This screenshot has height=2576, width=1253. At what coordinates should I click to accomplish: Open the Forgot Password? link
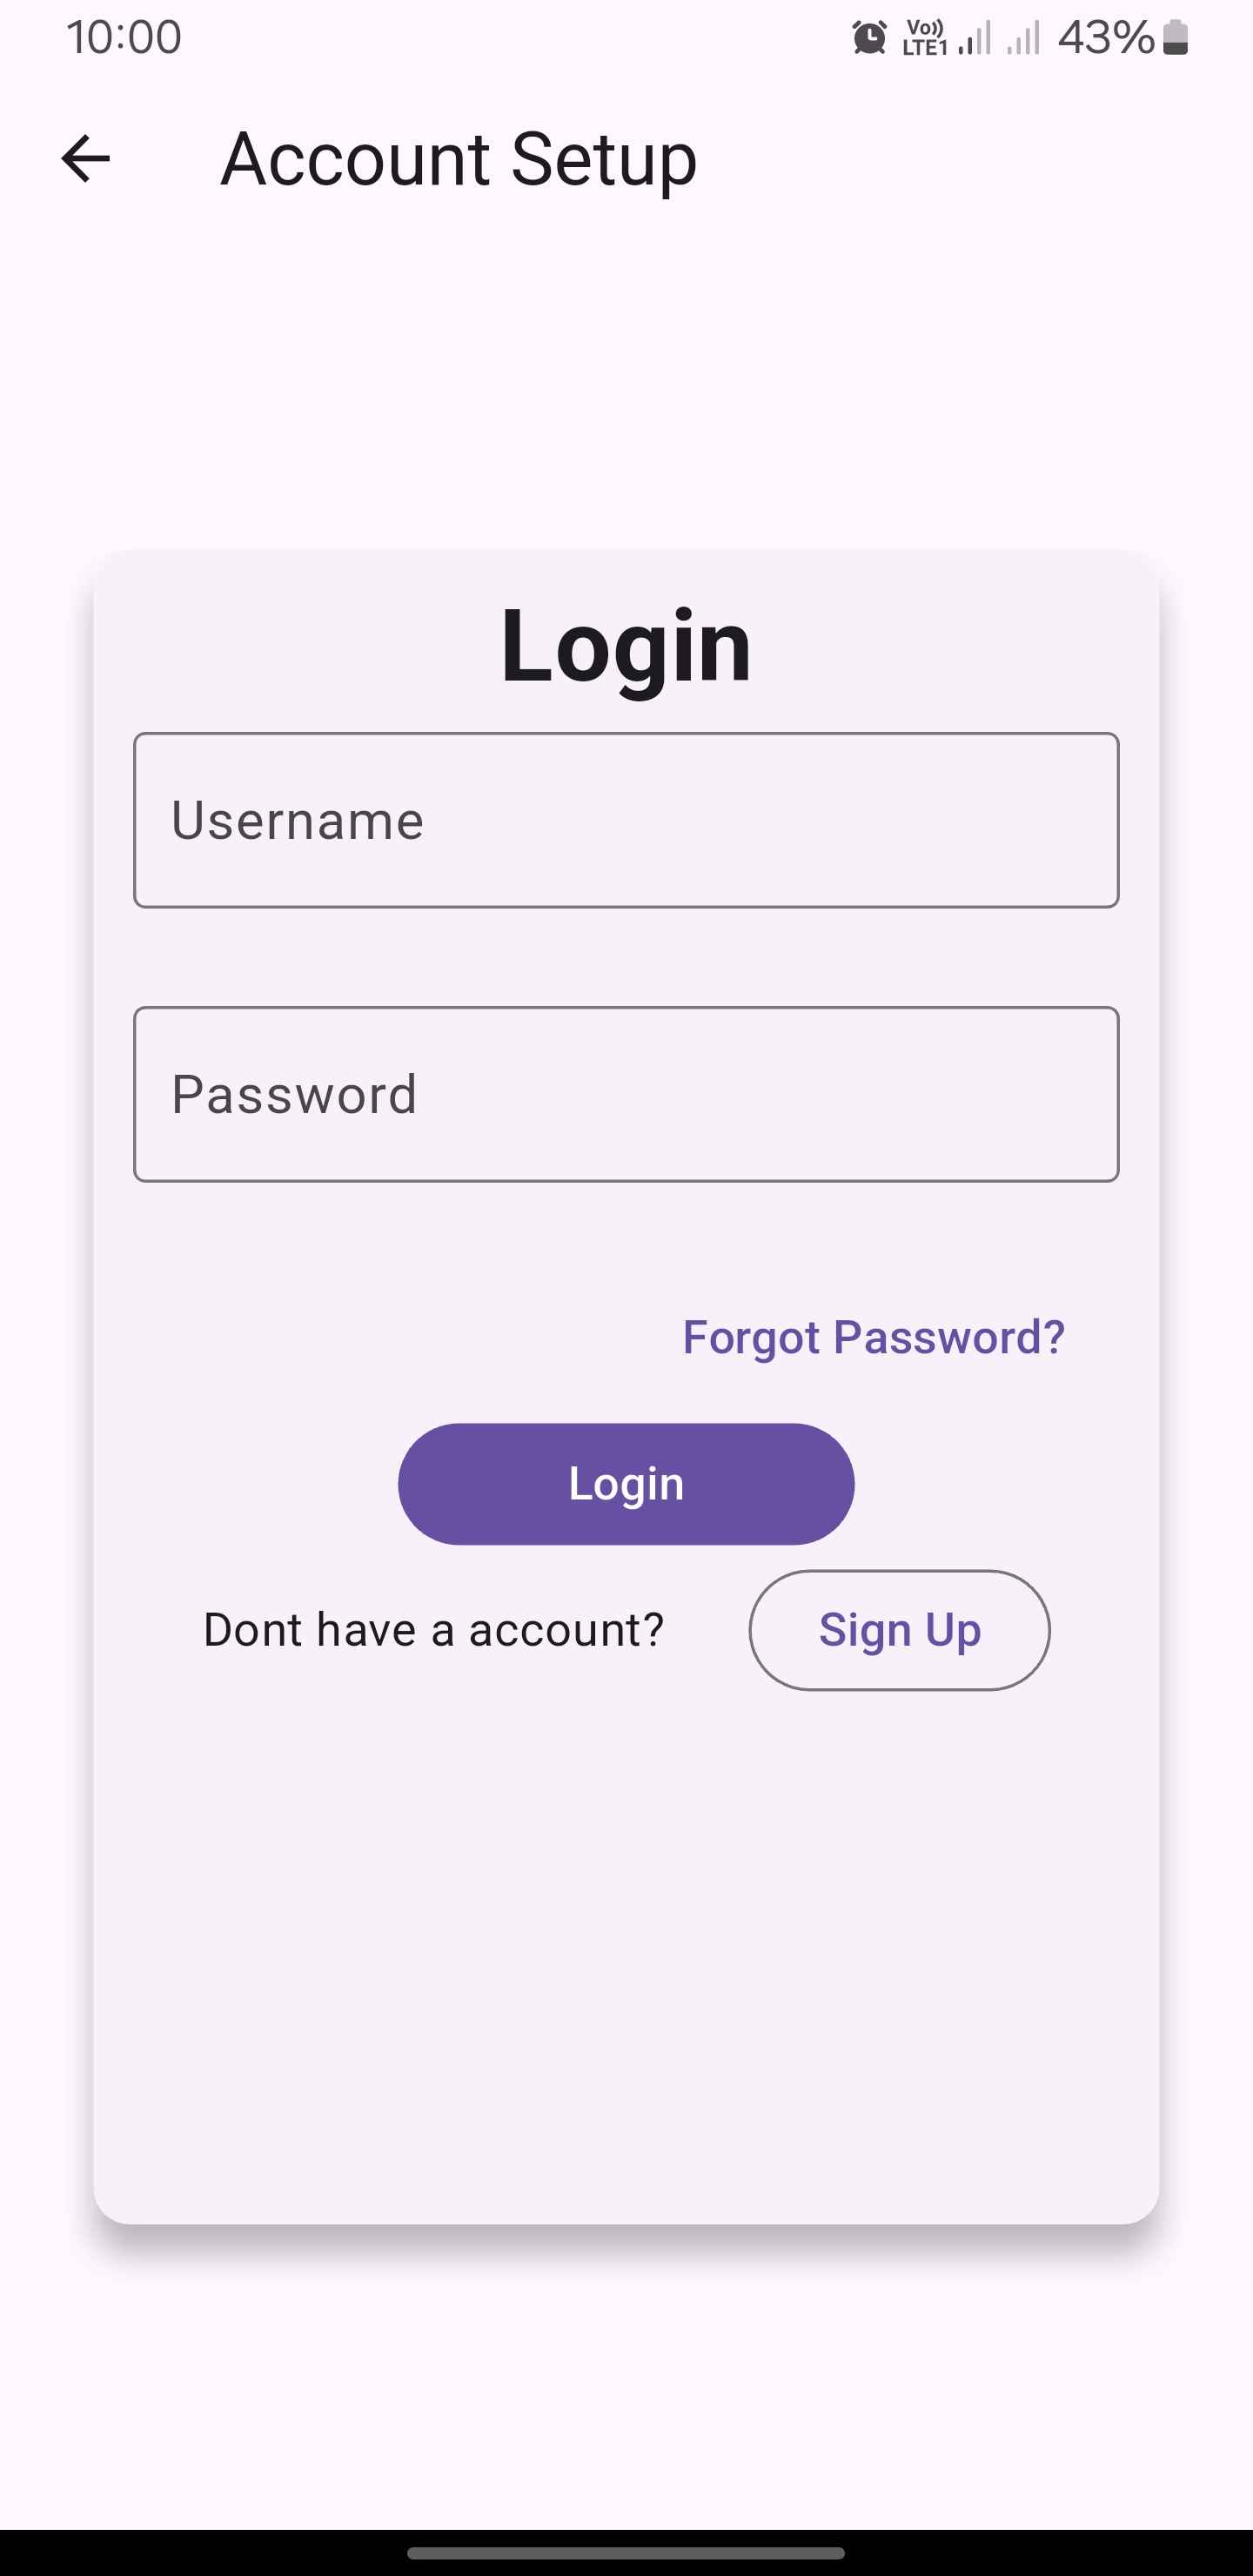(873, 1337)
